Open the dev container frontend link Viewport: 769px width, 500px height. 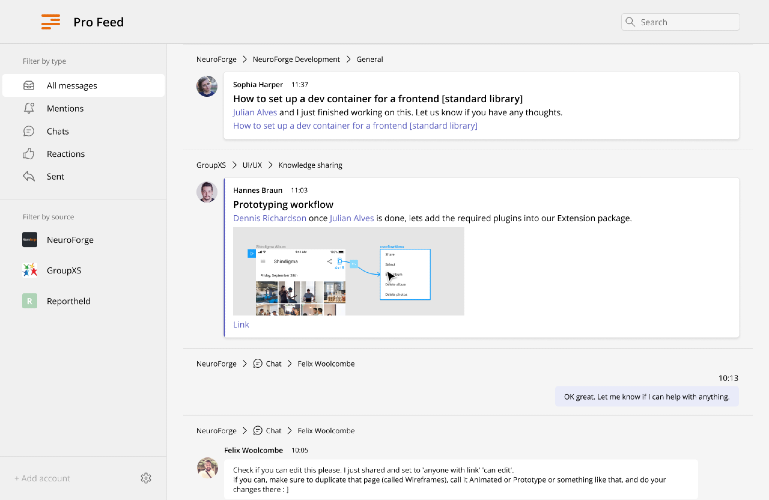click(x=355, y=125)
